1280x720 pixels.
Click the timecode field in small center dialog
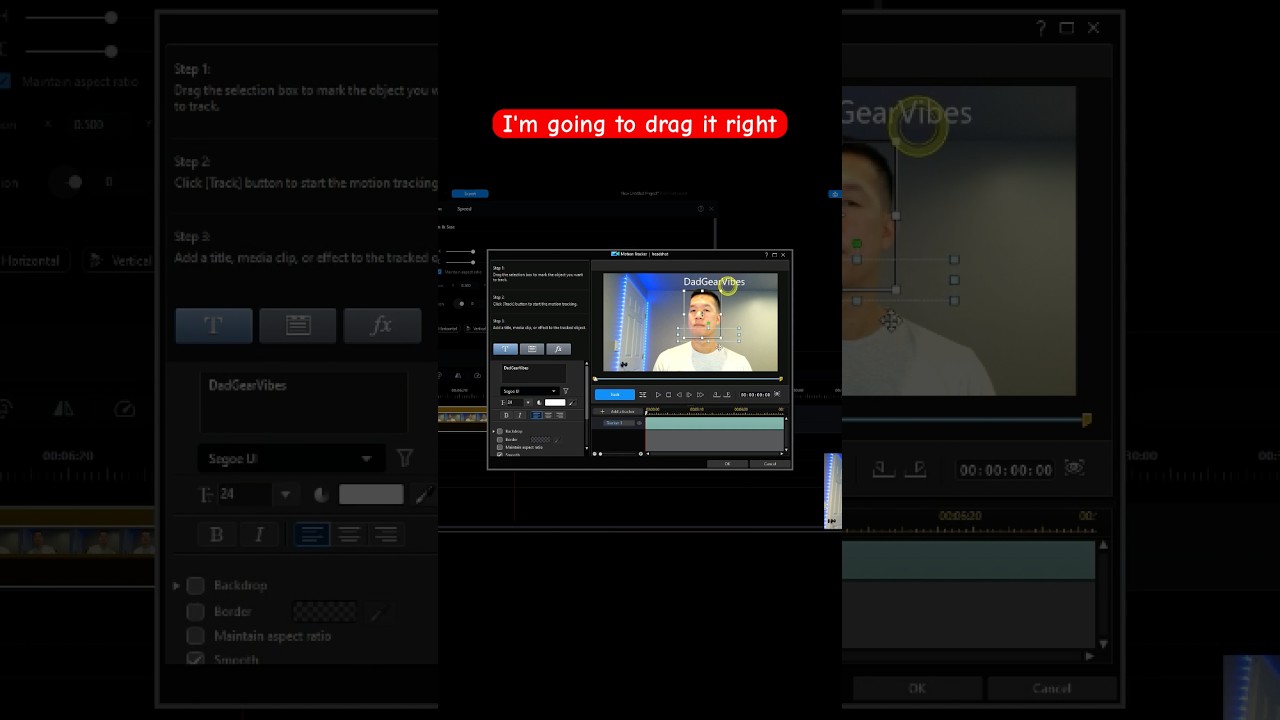pyautogui.click(x=755, y=394)
